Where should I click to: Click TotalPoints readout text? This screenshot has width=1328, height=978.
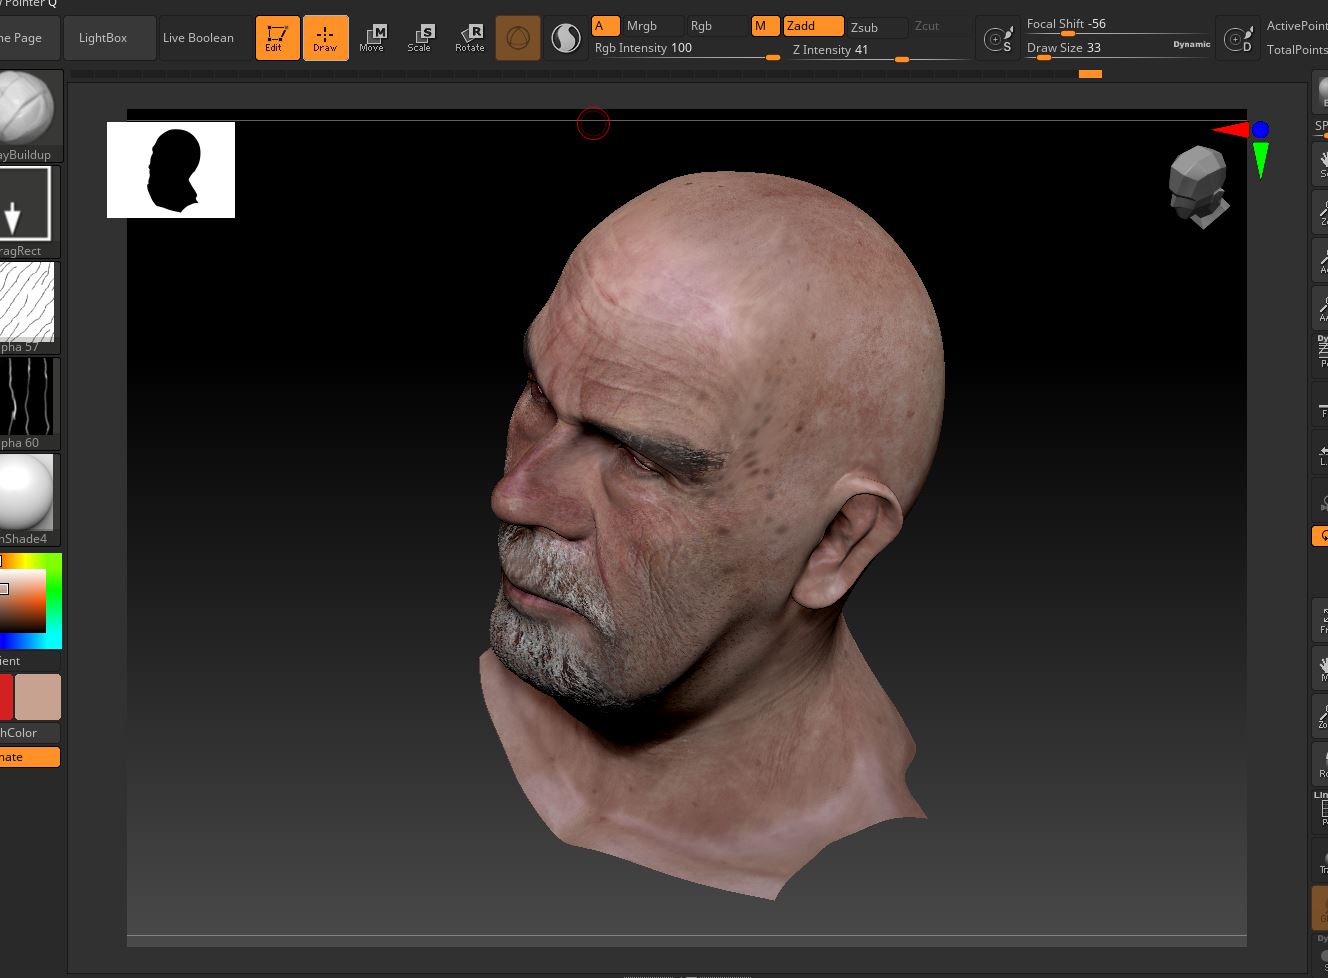1297,50
